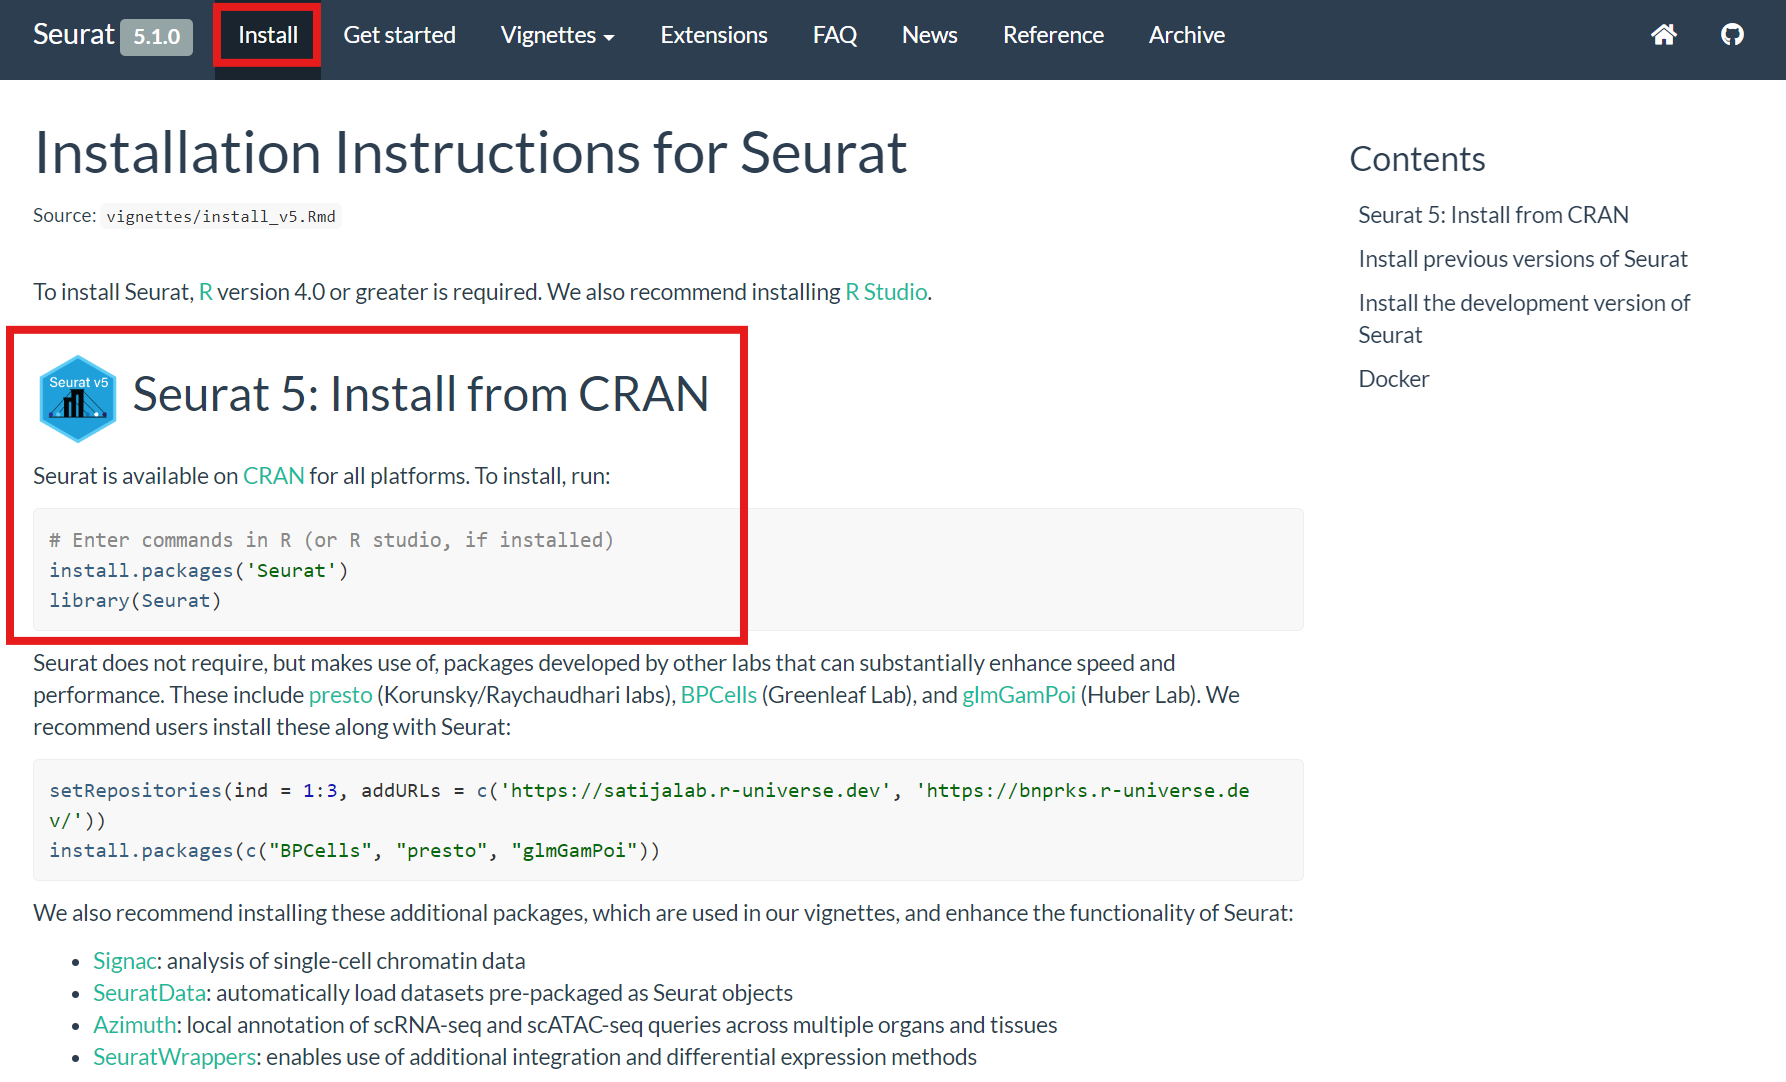Open the CRAN link
The height and width of the screenshot is (1082, 1786).
click(x=273, y=476)
